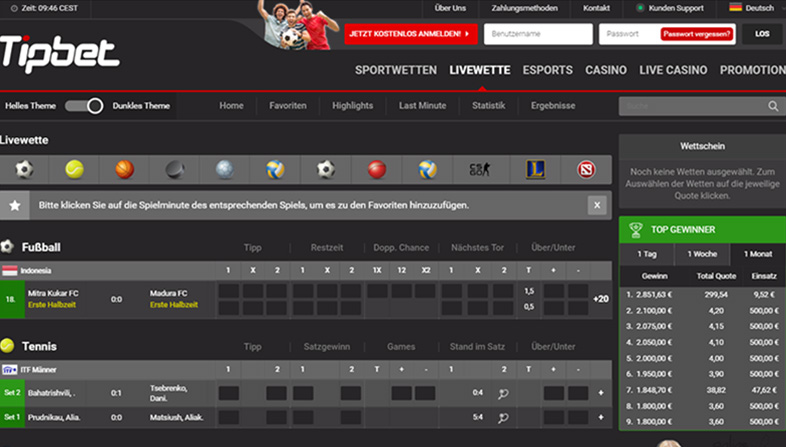
Task: Select the ice hockey puck icon
Action: pos(175,170)
